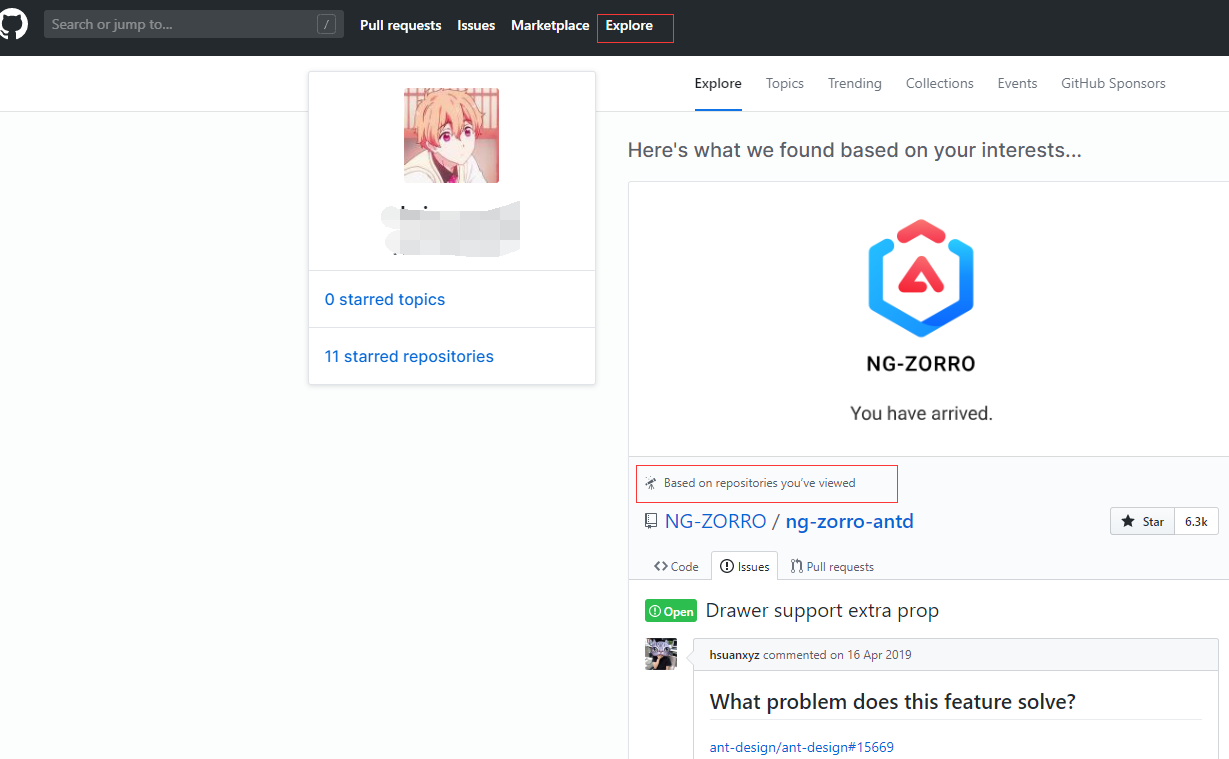1229x759 pixels.
Task: Switch to the Collections tab
Action: point(940,83)
